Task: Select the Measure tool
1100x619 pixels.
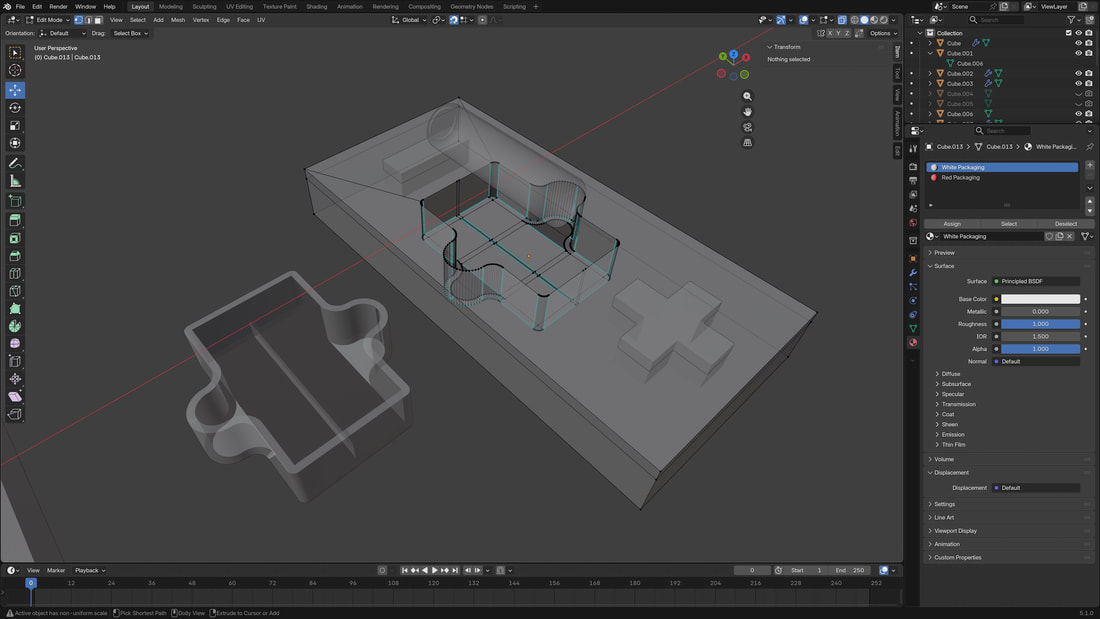Action: pos(15,181)
